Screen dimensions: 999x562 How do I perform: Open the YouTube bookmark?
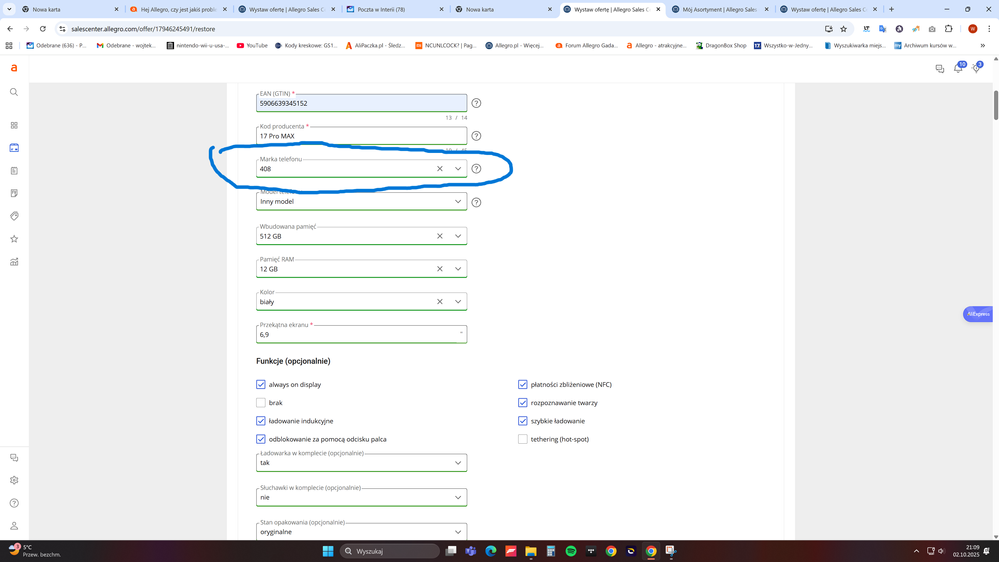point(252,45)
